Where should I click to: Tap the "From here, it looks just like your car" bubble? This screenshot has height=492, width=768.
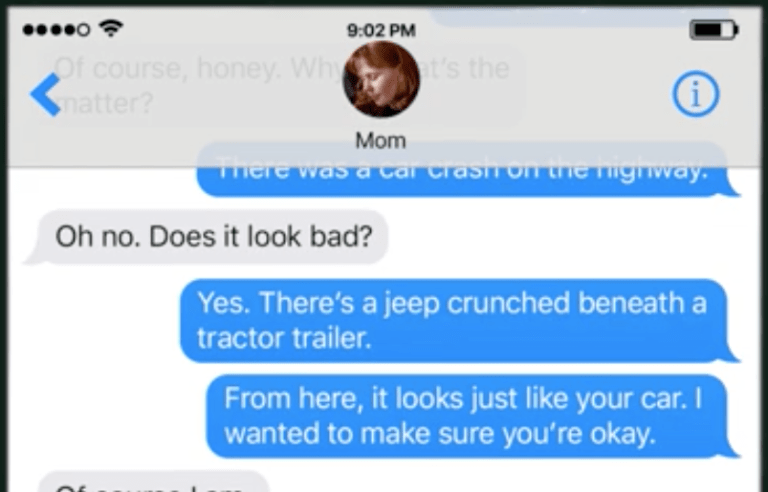[x=473, y=416]
